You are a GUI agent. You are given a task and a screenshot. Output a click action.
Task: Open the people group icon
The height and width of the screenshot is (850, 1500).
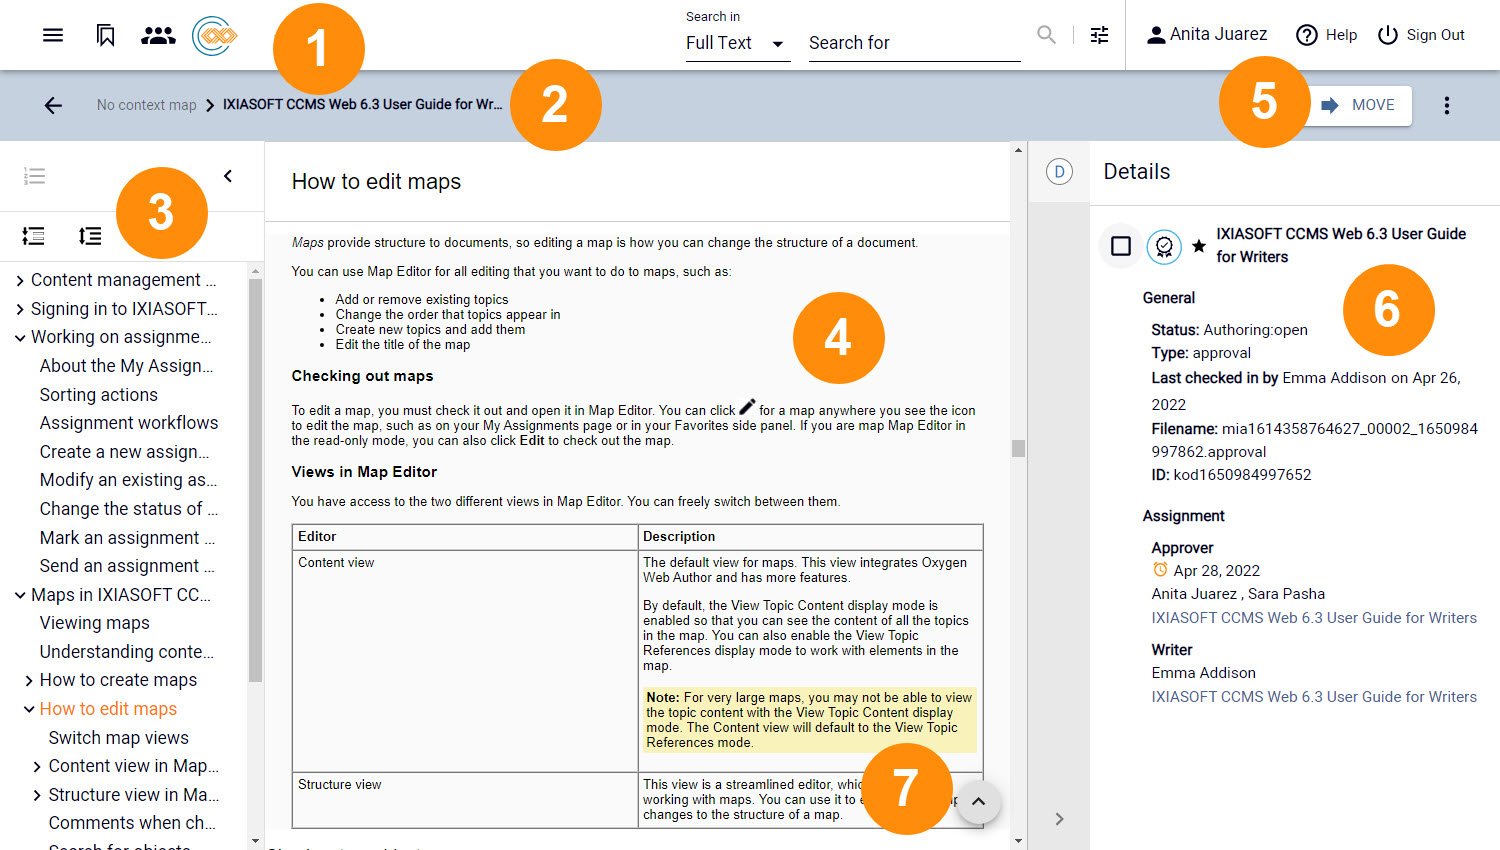pos(158,35)
